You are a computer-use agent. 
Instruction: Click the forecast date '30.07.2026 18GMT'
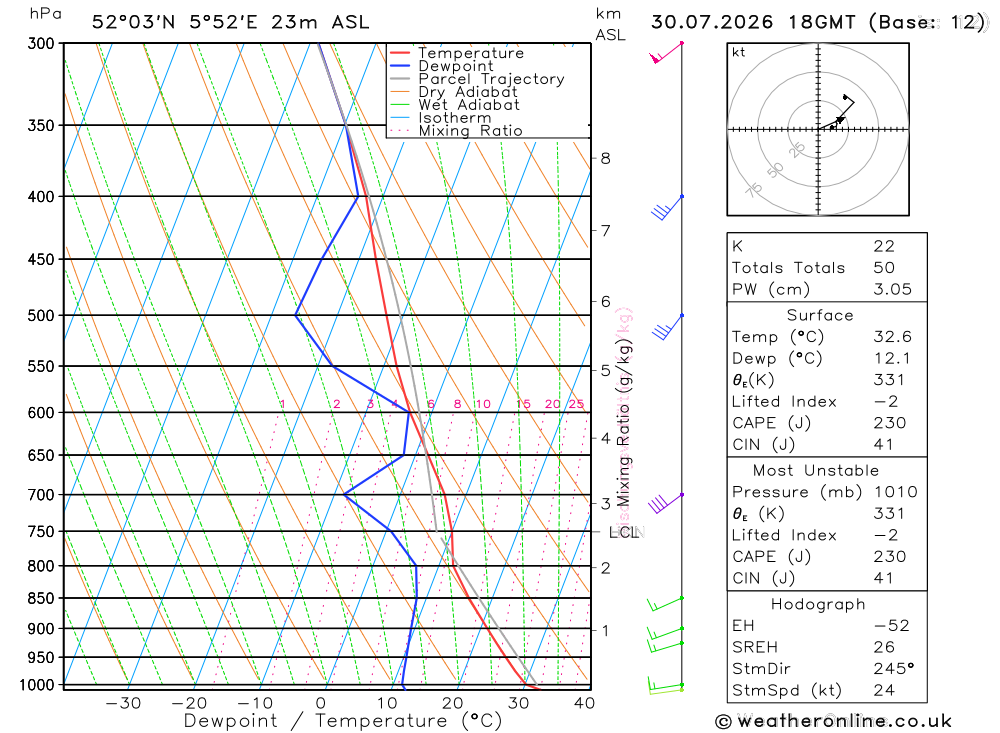pyautogui.click(x=753, y=22)
